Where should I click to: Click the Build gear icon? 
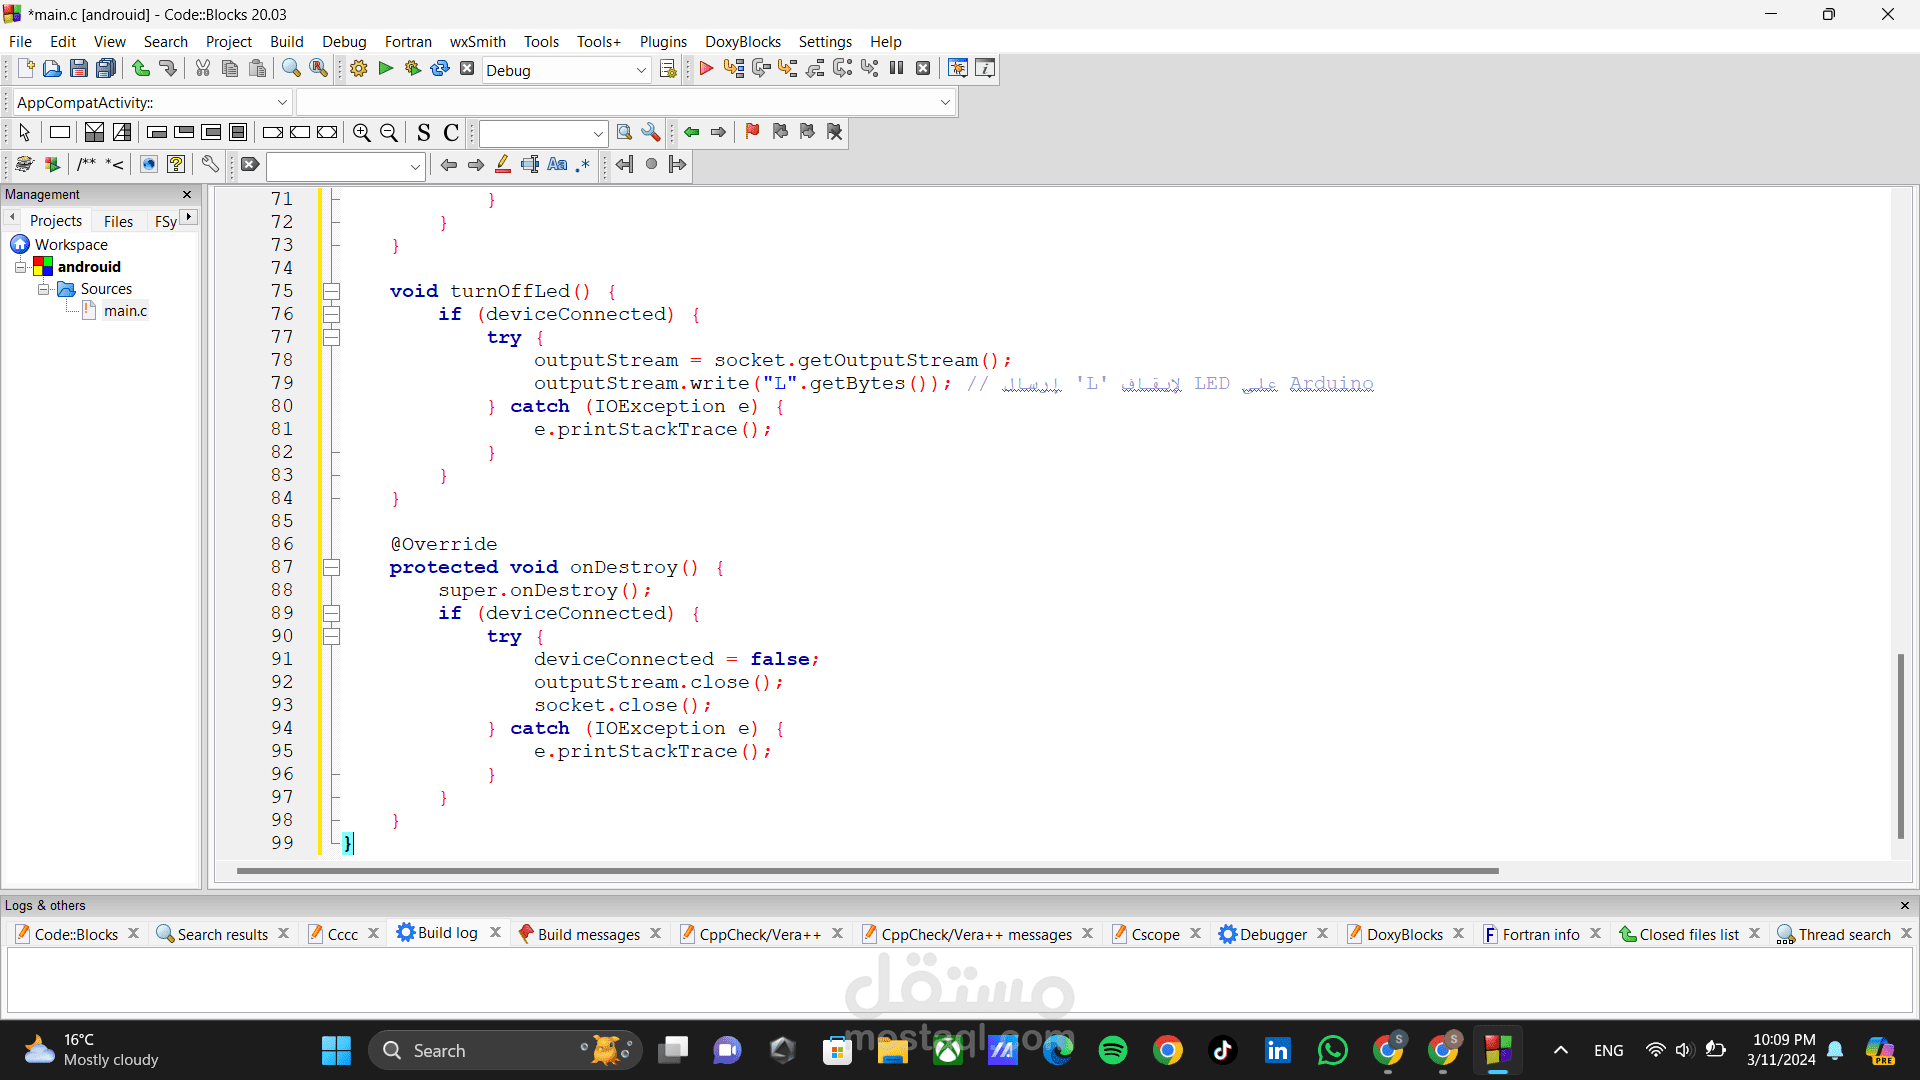tap(359, 69)
